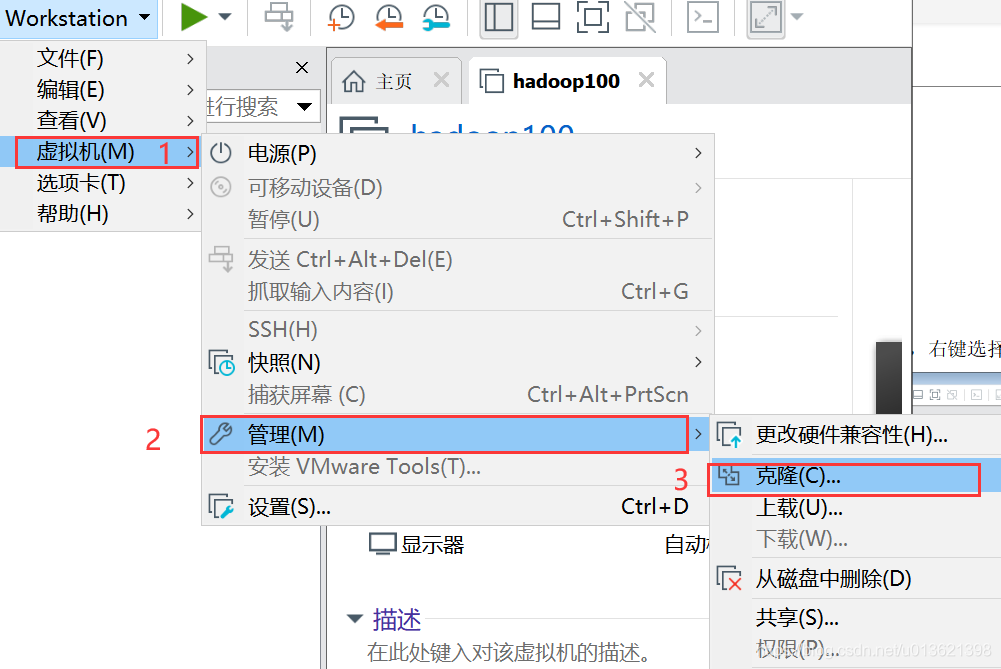The height and width of the screenshot is (669, 1001).
Task: Open the 查看(V) menu
Action: coord(102,120)
